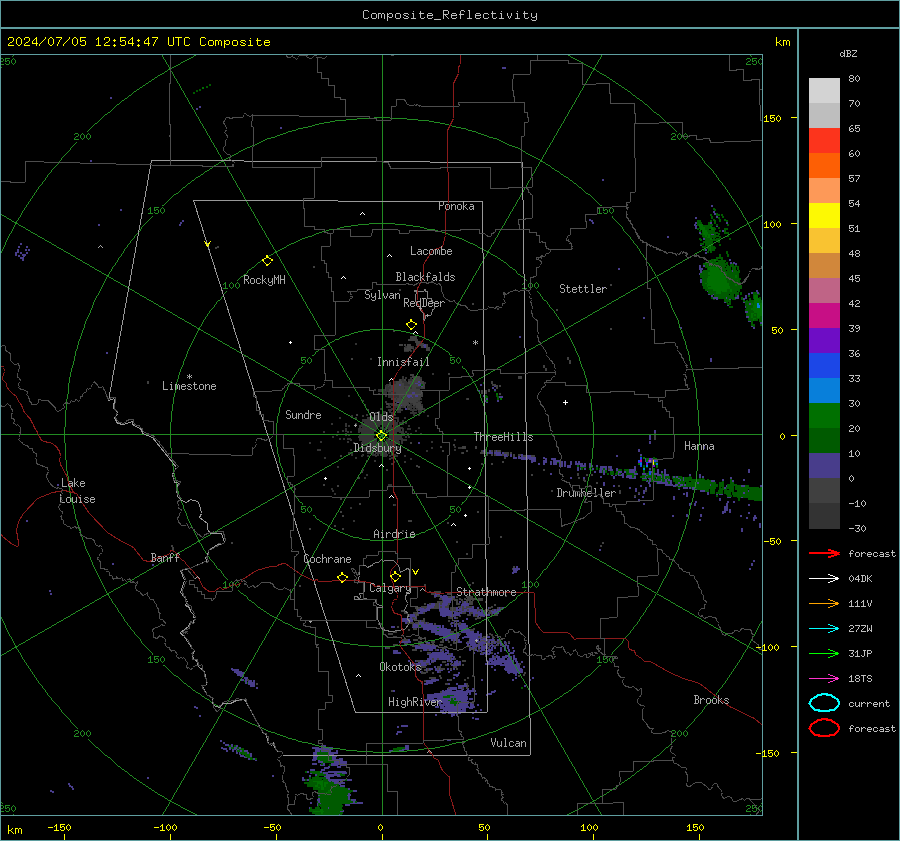Click the current legend label
The width and height of the screenshot is (900, 841).
[x=869, y=703]
